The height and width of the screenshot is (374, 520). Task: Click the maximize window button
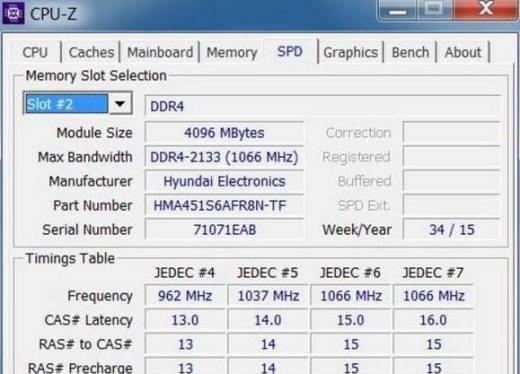[x=434, y=10]
